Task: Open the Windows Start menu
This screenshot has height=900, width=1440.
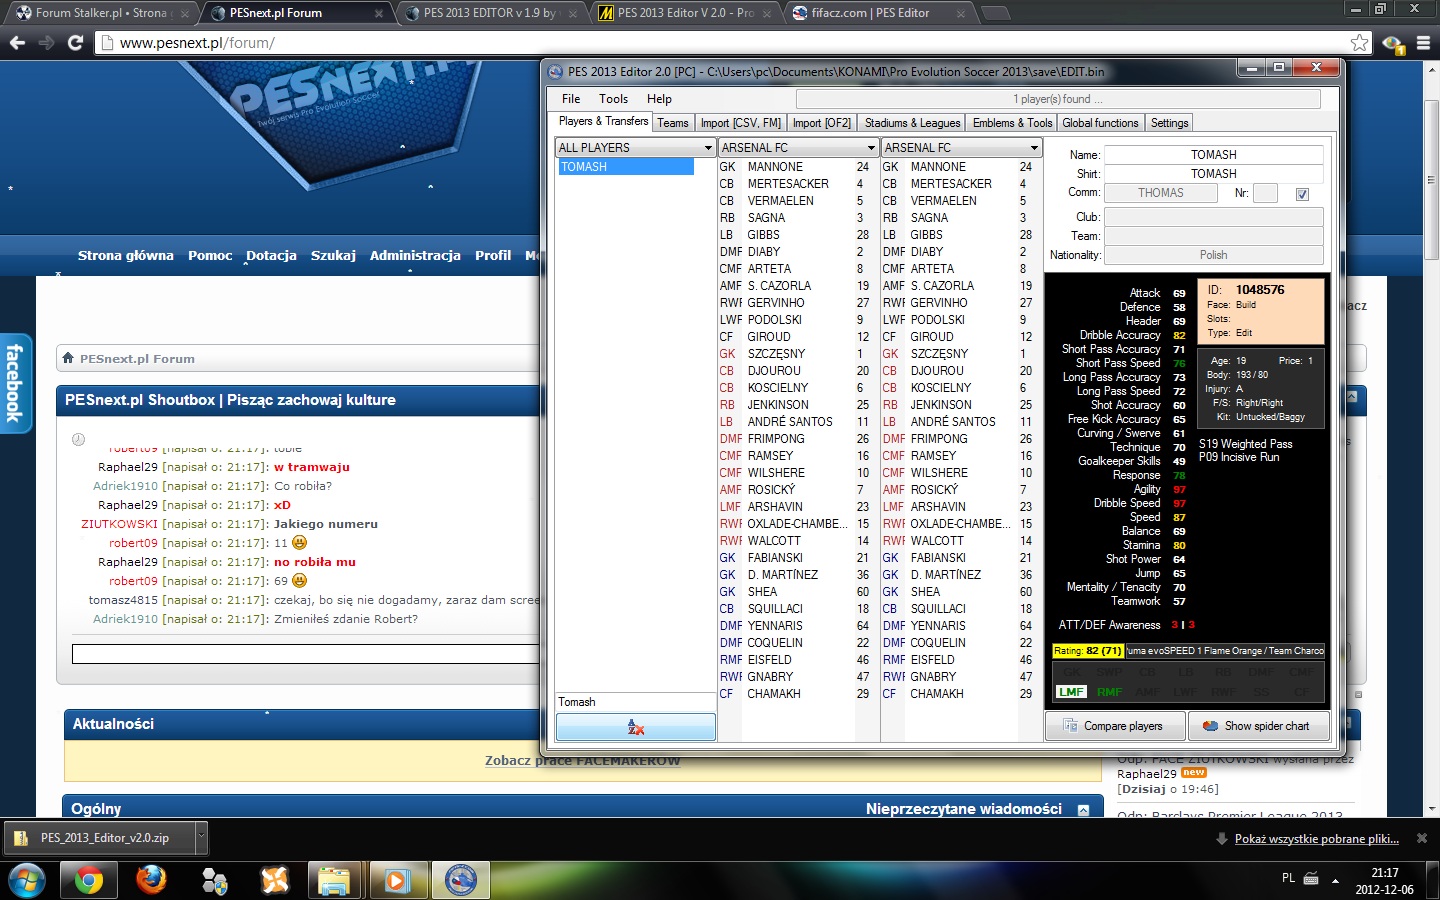Action: (26, 880)
